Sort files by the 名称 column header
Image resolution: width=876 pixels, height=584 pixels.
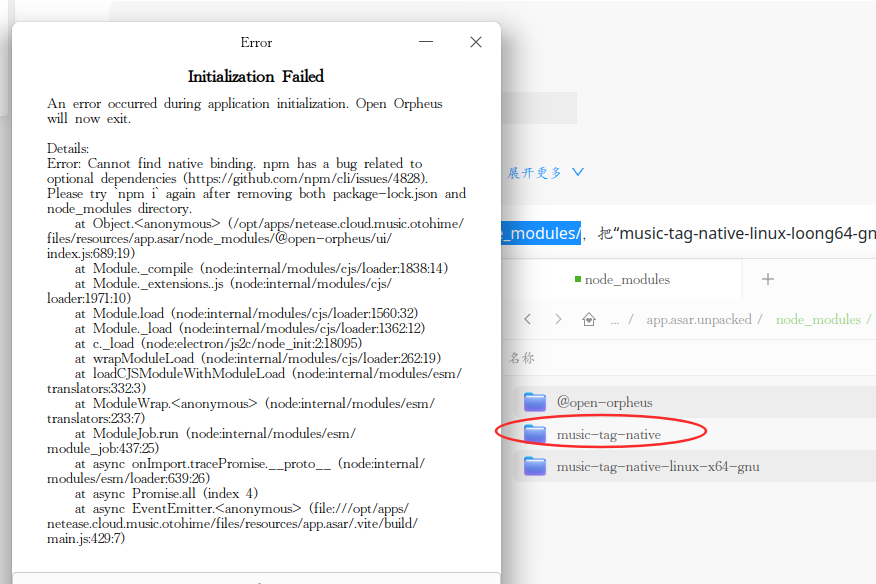click(x=521, y=358)
